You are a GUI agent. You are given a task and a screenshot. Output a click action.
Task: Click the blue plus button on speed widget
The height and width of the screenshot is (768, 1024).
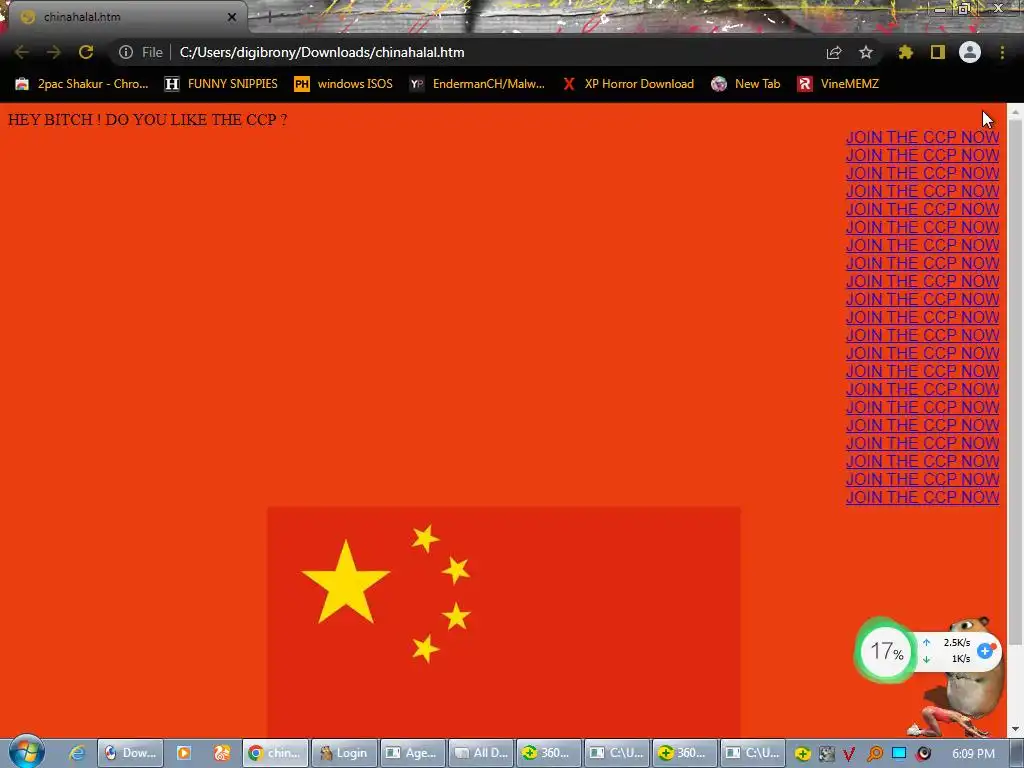(x=985, y=650)
